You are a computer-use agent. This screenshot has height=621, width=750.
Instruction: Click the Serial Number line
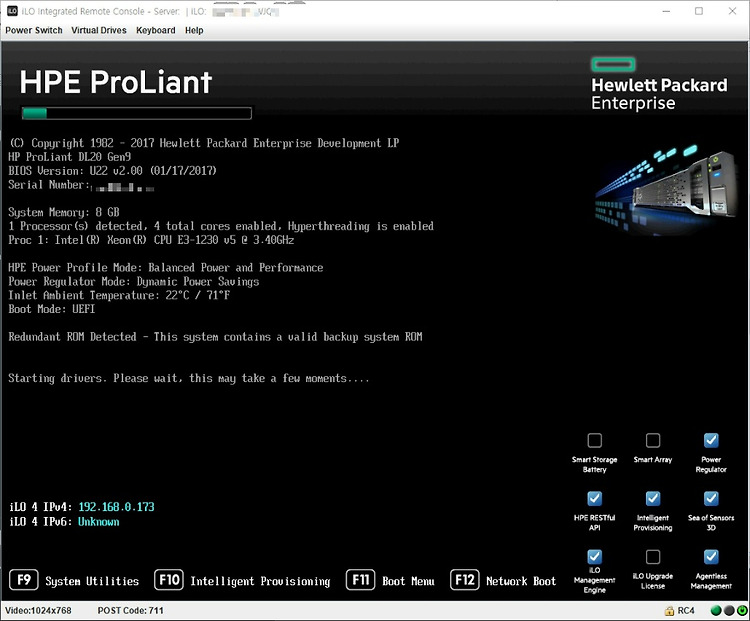81,185
